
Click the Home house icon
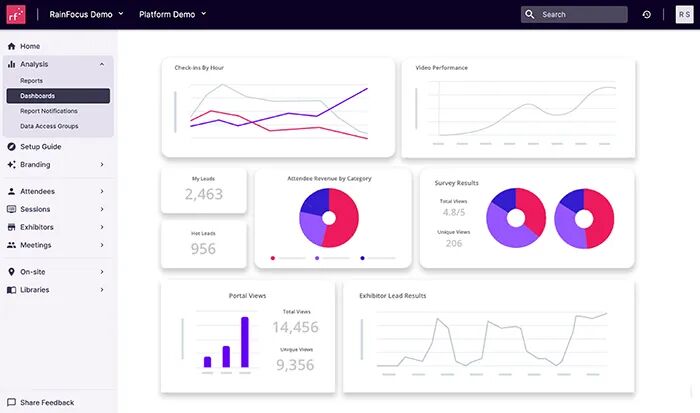click(12, 46)
